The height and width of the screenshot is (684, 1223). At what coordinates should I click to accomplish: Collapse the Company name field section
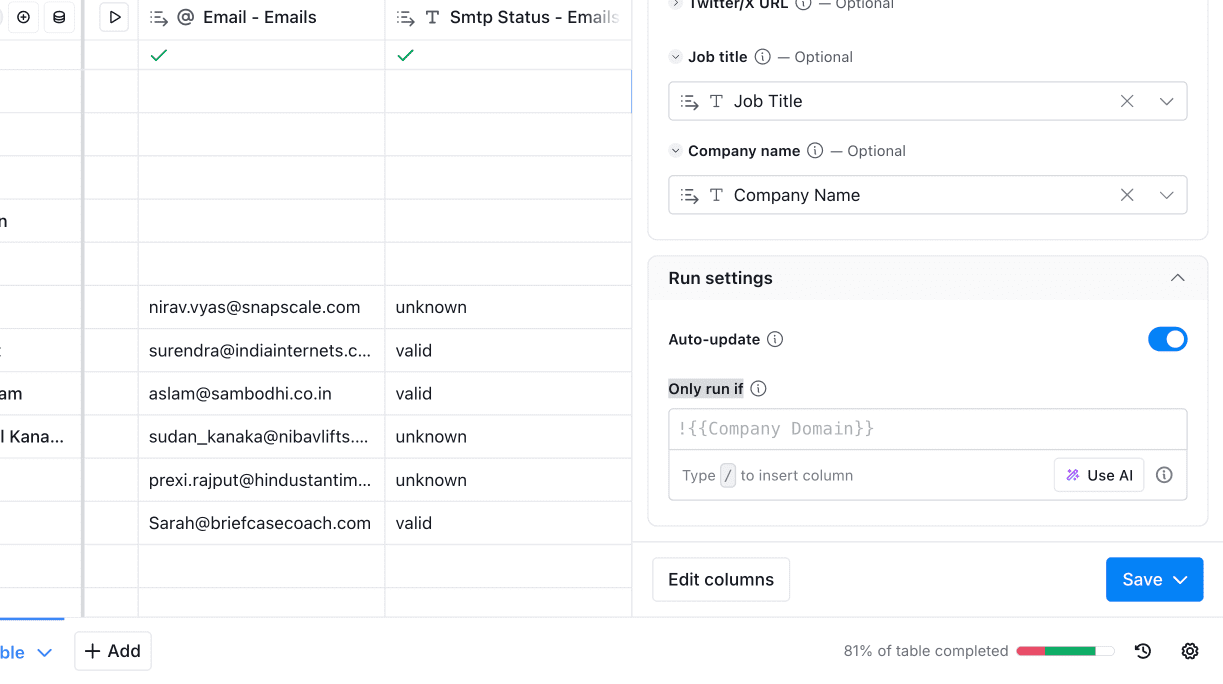676,151
